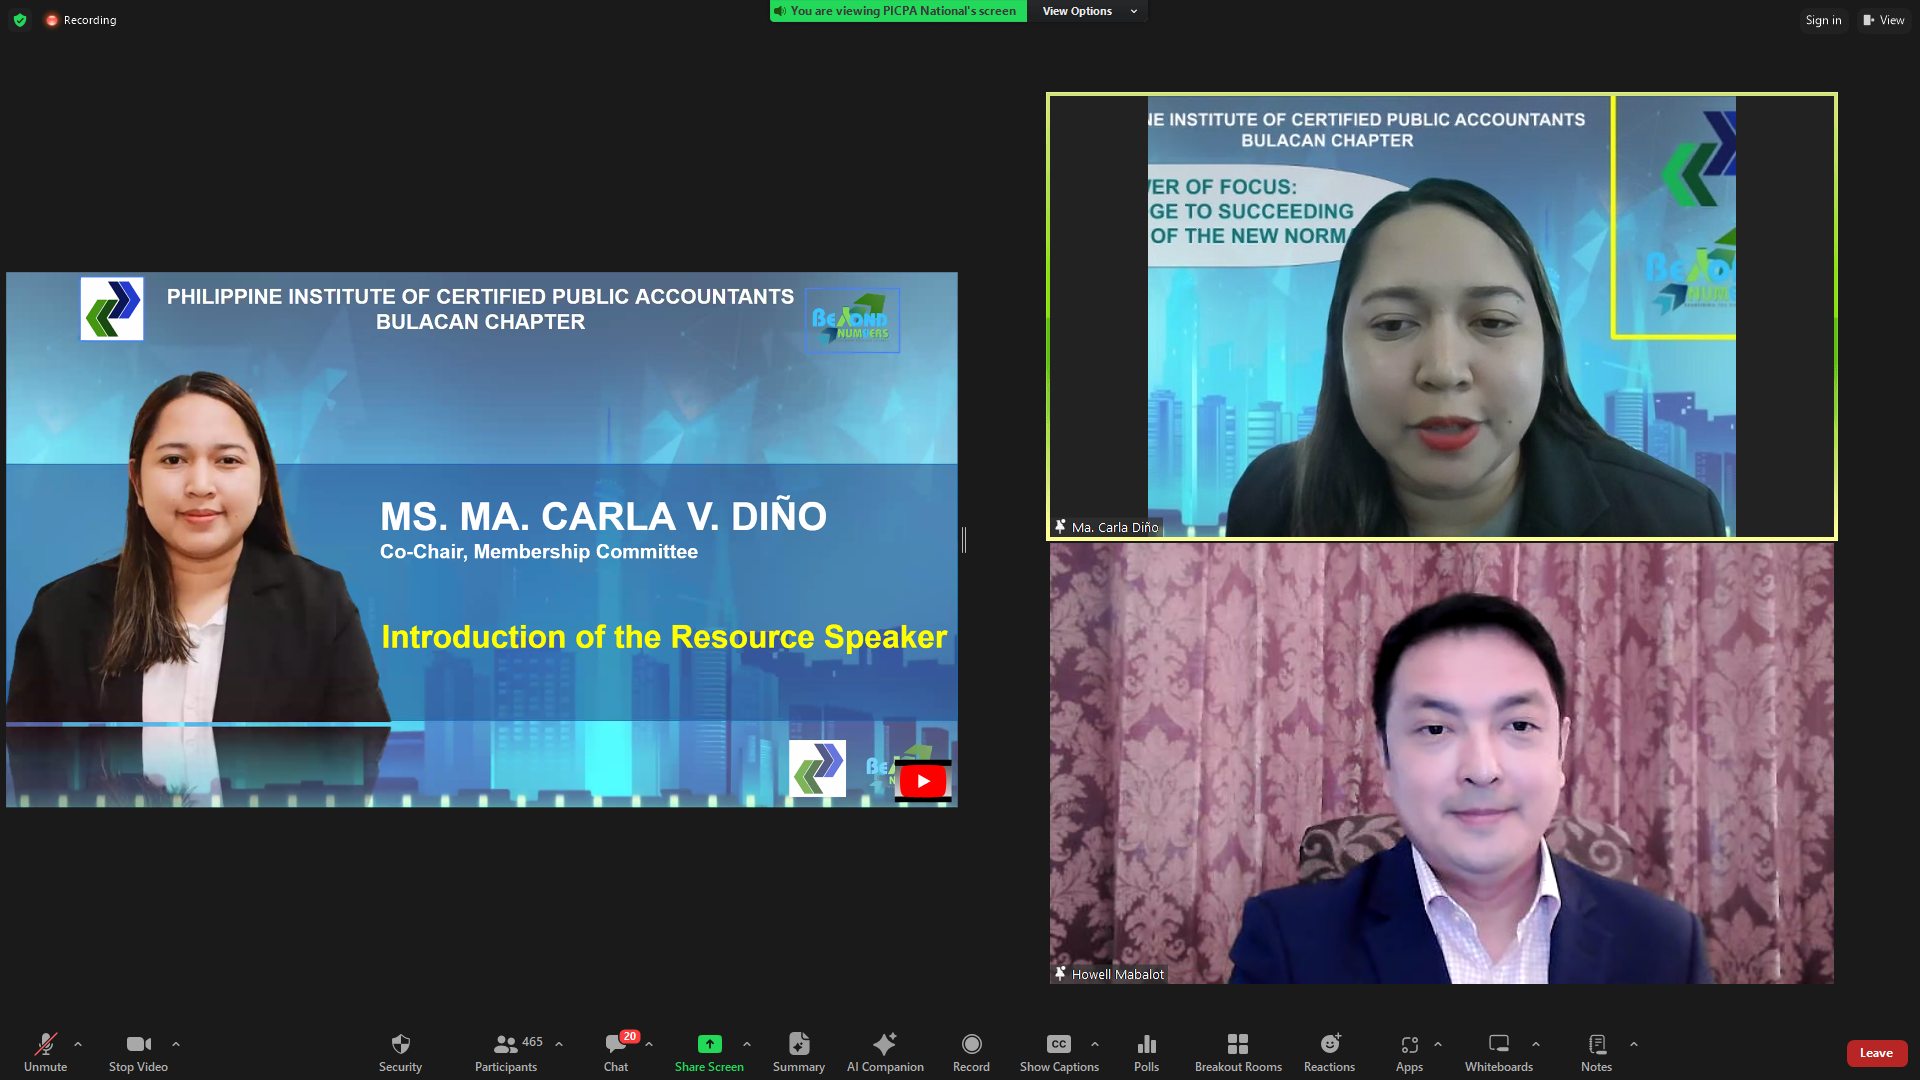Leave the meeting
This screenshot has width=1920, height=1080.
click(1876, 1053)
